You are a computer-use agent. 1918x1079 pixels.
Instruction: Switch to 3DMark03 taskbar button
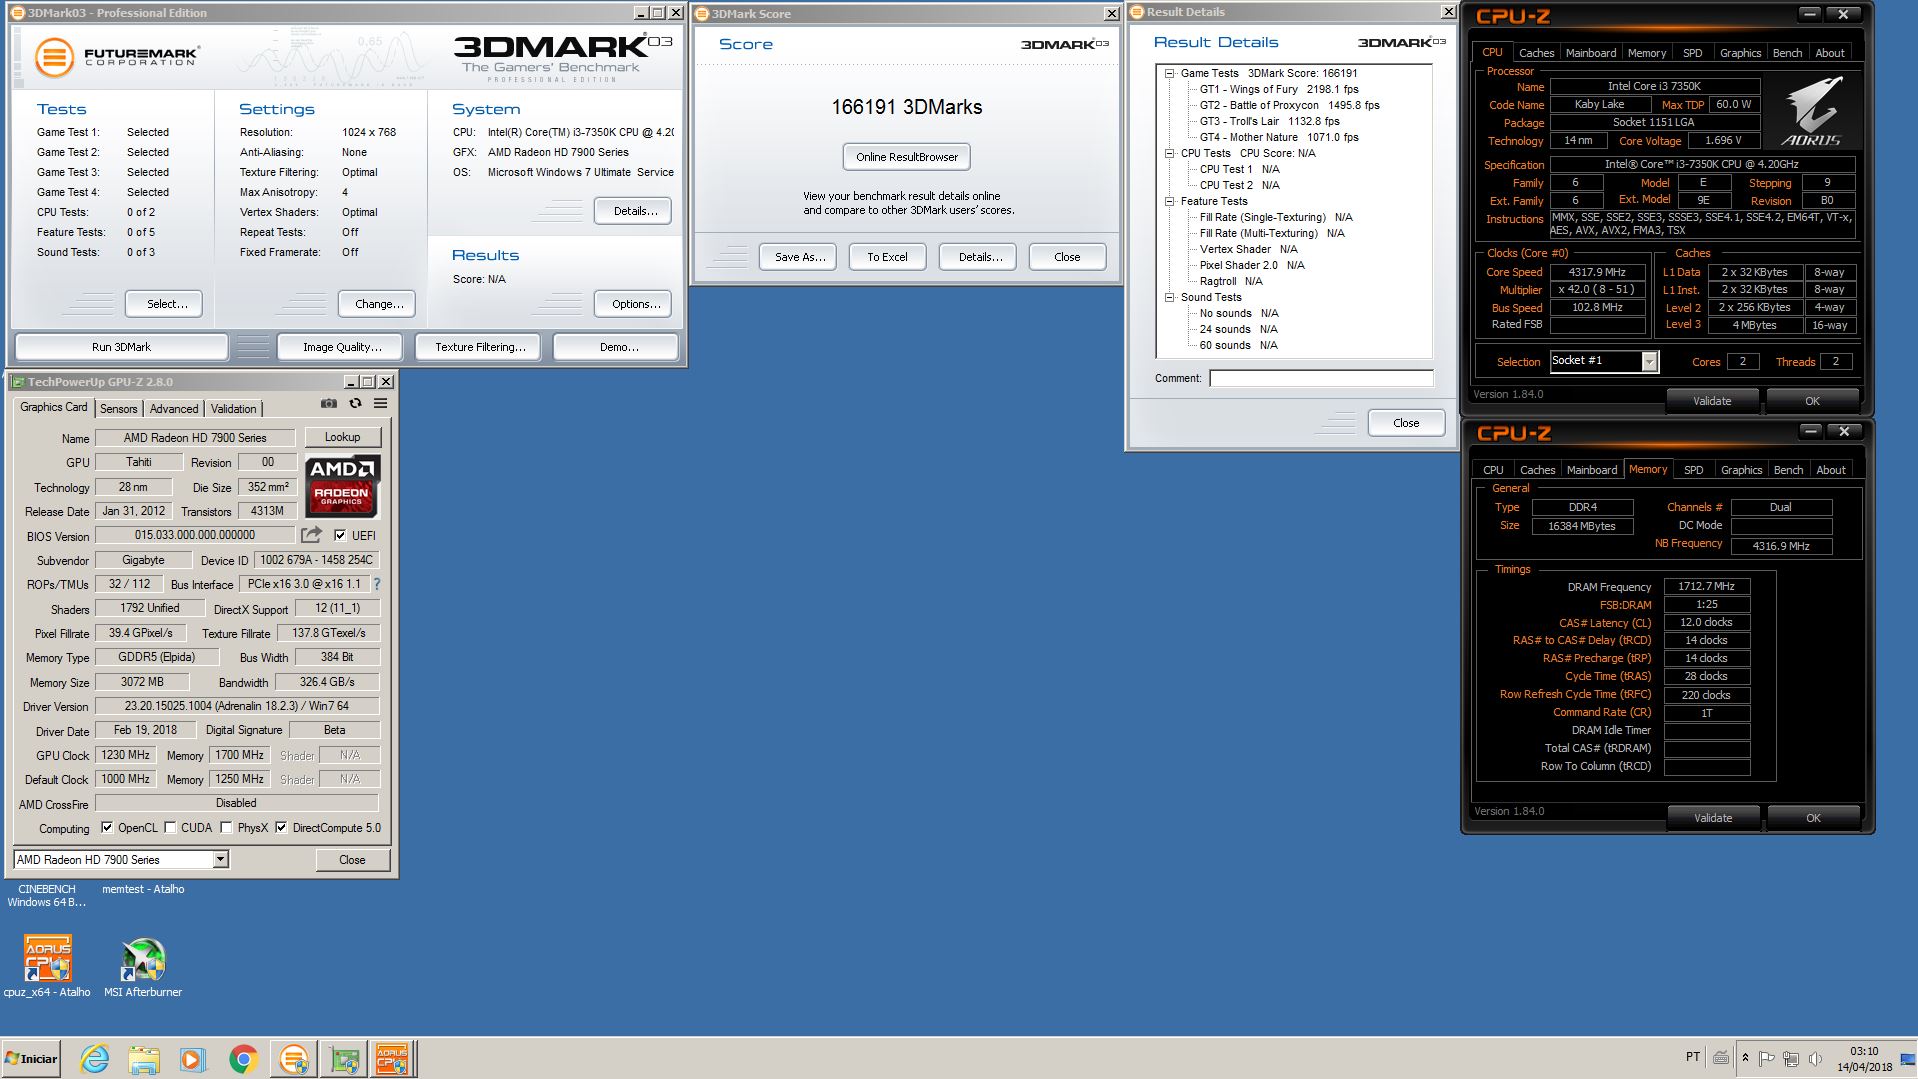pos(294,1059)
